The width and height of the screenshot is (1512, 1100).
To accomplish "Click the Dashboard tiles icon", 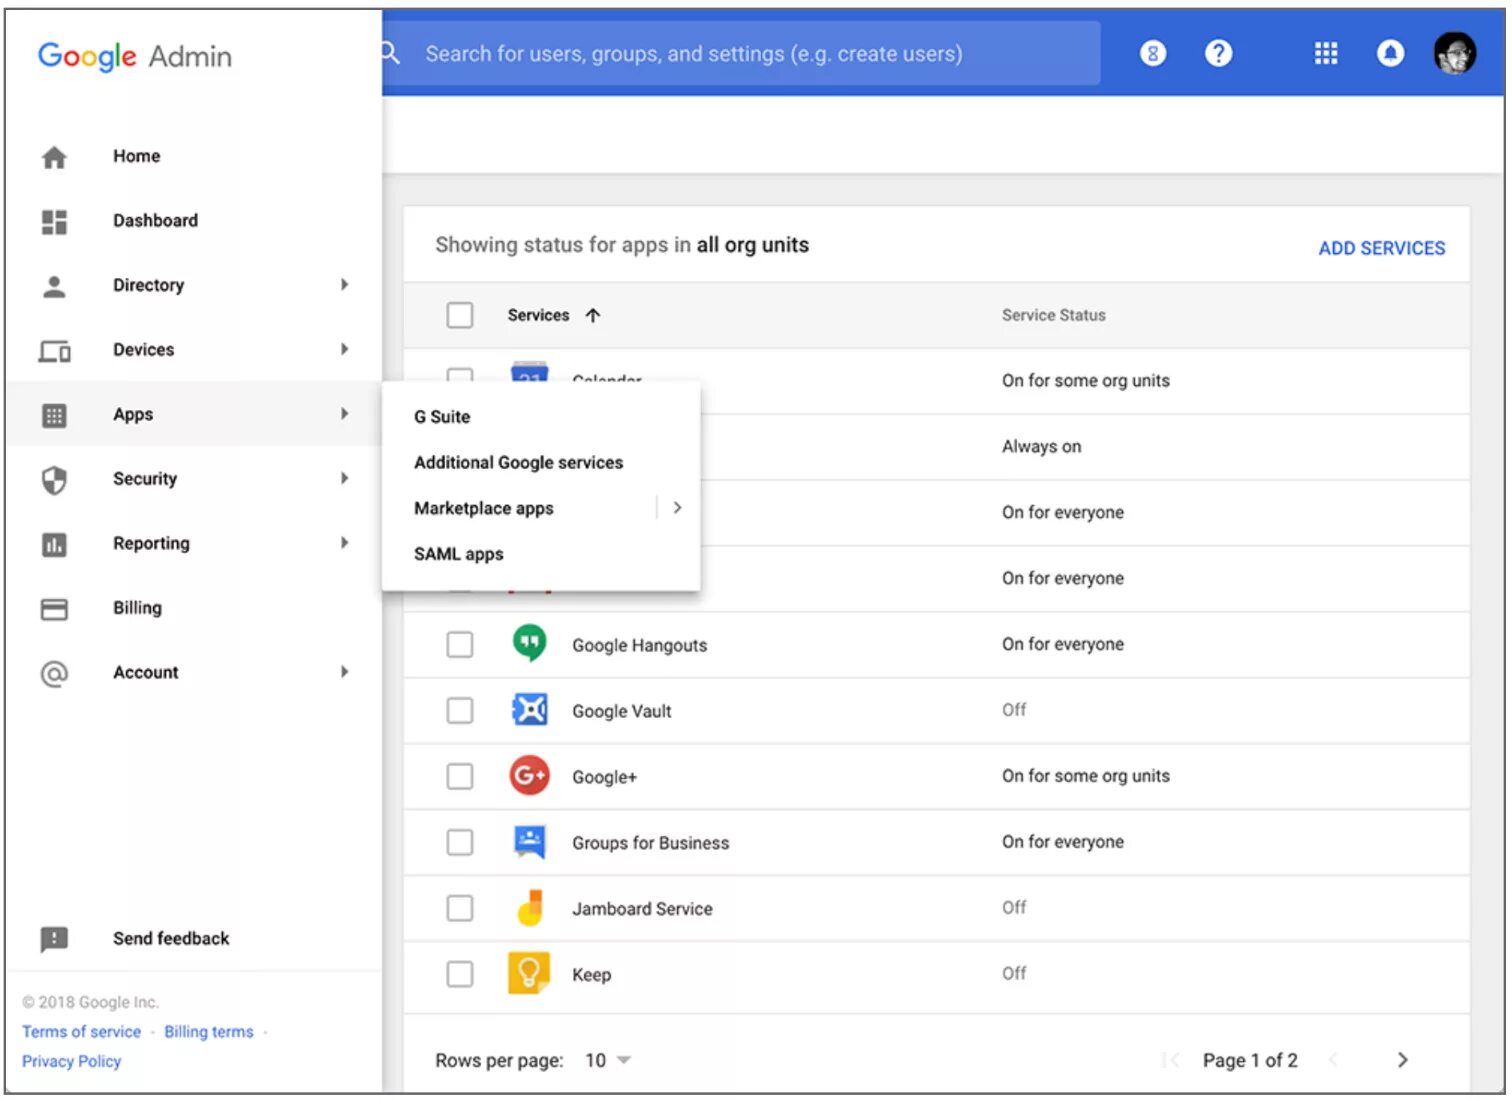I will click(x=54, y=222).
